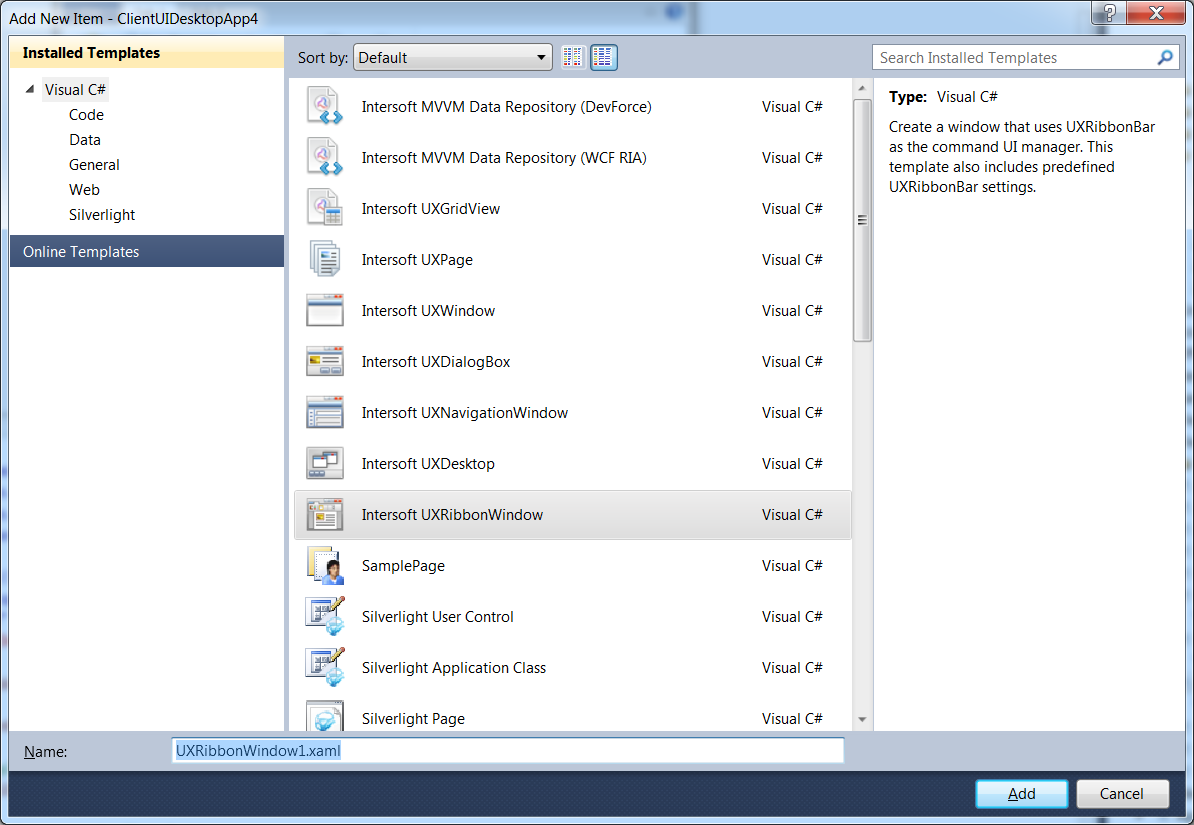Select 'Intersoft MVVM Data Repository (DevForce)' text
Screen dimensions: 1194x825
pyautogui.click(x=506, y=107)
